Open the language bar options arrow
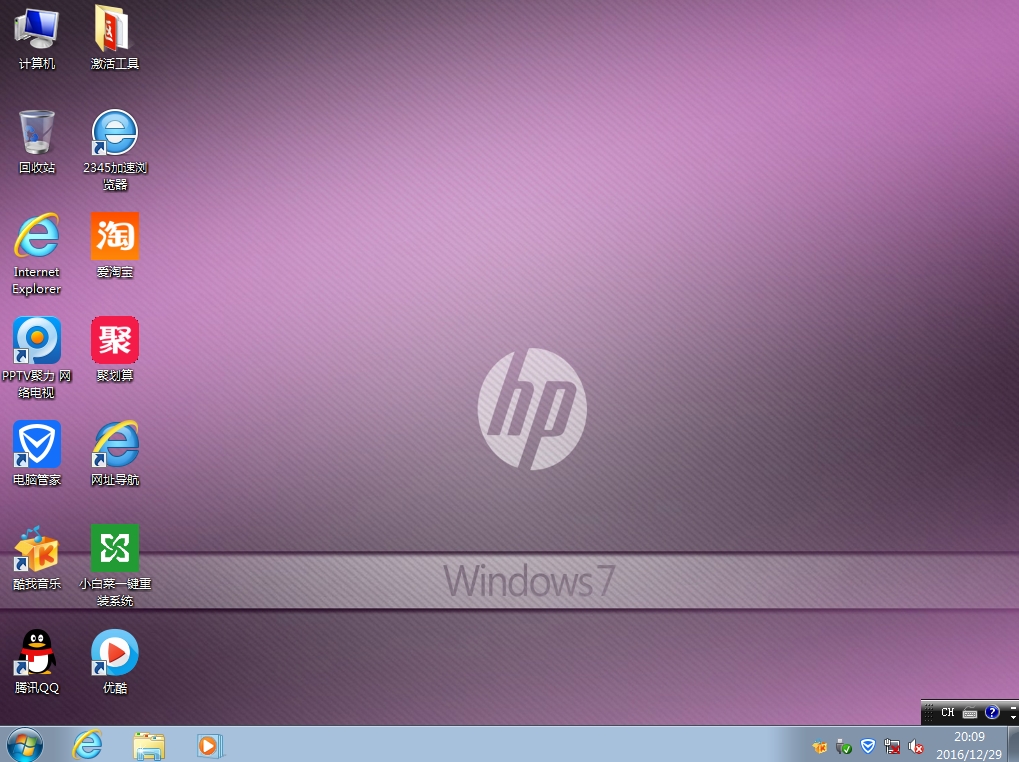This screenshot has width=1019, height=762. click(x=1014, y=717)
